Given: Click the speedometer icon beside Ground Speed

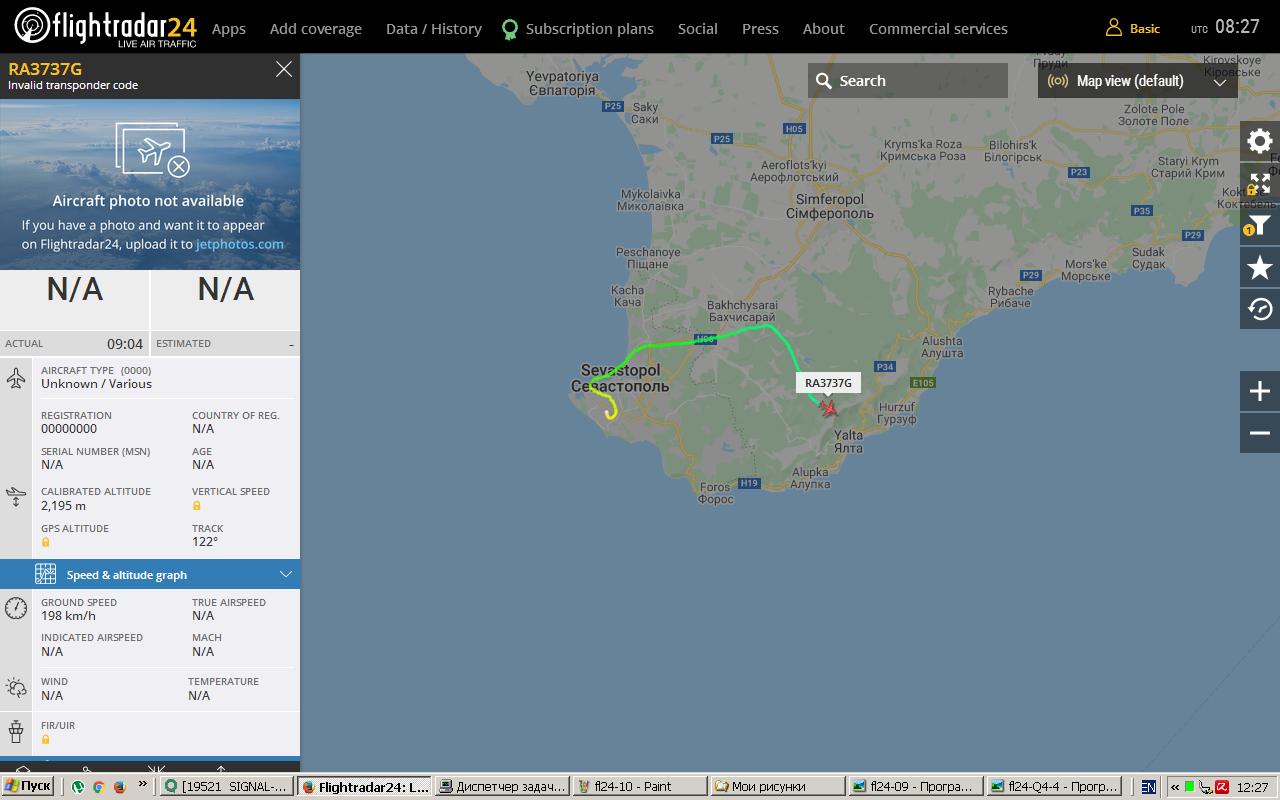Looking at the screenshot, I should point(16,608).
